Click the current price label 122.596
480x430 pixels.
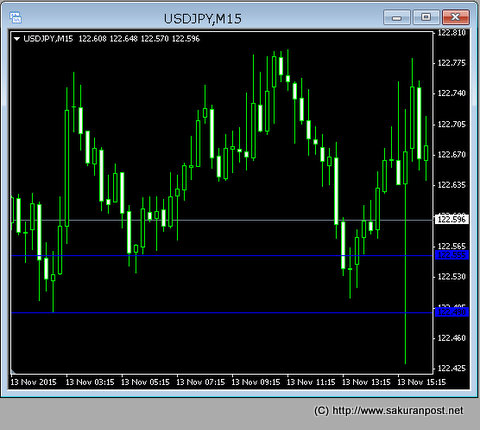pyautogui.click(x=452, y=219)
